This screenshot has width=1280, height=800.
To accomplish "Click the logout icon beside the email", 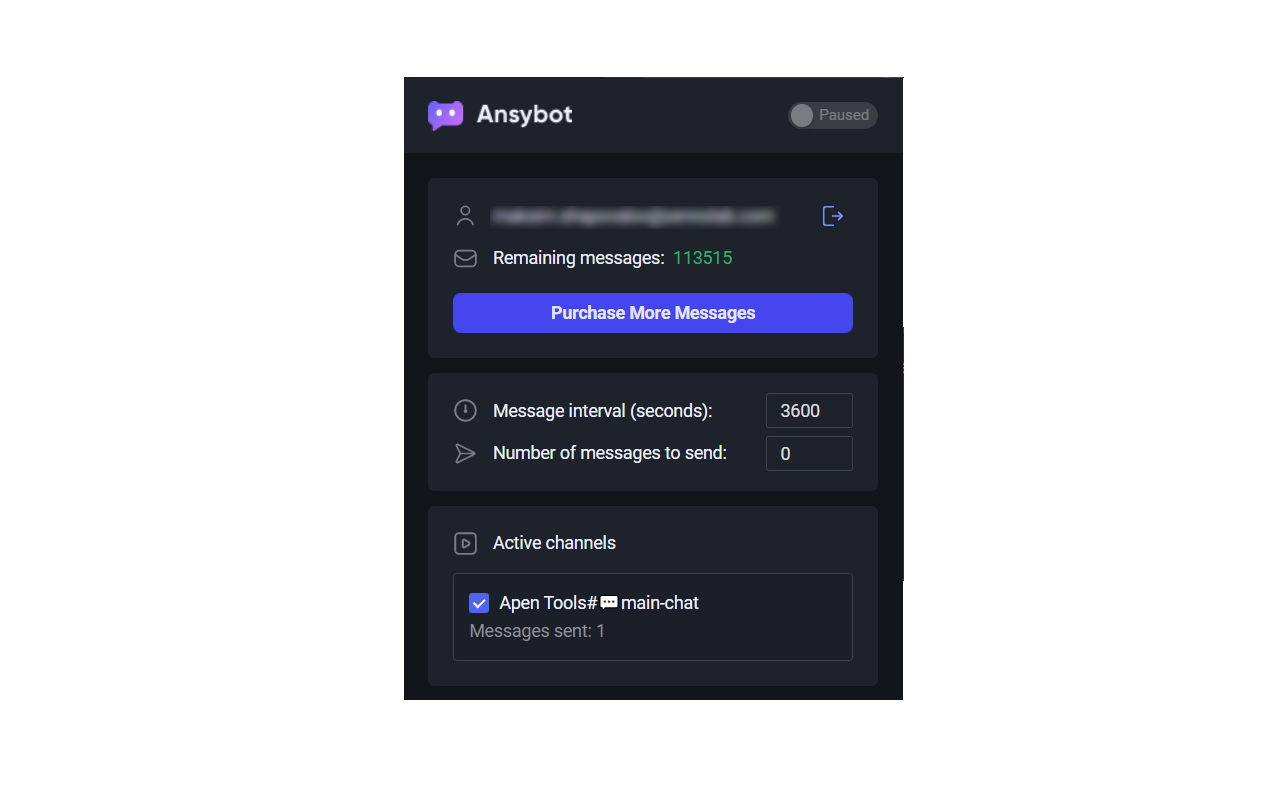I will coord(833,216).
